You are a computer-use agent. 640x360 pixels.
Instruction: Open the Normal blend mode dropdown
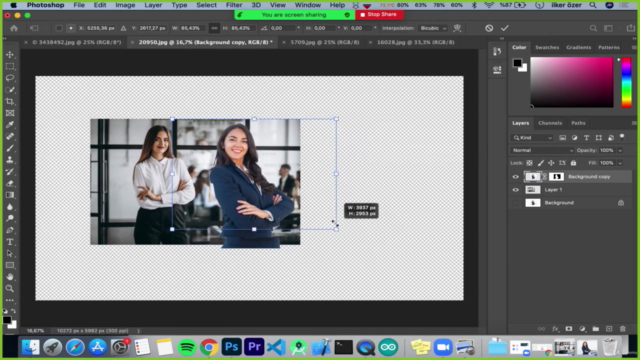[x=542, y=150]
